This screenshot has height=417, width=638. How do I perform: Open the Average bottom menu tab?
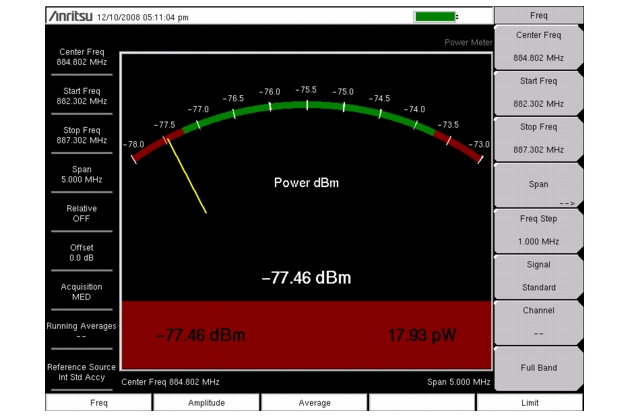pyautogui.click(x=314, y=401)
